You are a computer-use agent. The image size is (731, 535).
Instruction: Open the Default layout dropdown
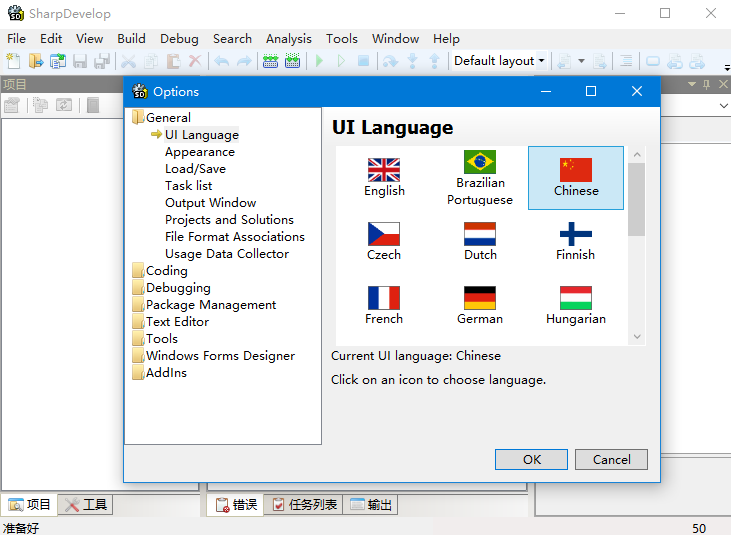pyautogui.click(x=499, y=61)
